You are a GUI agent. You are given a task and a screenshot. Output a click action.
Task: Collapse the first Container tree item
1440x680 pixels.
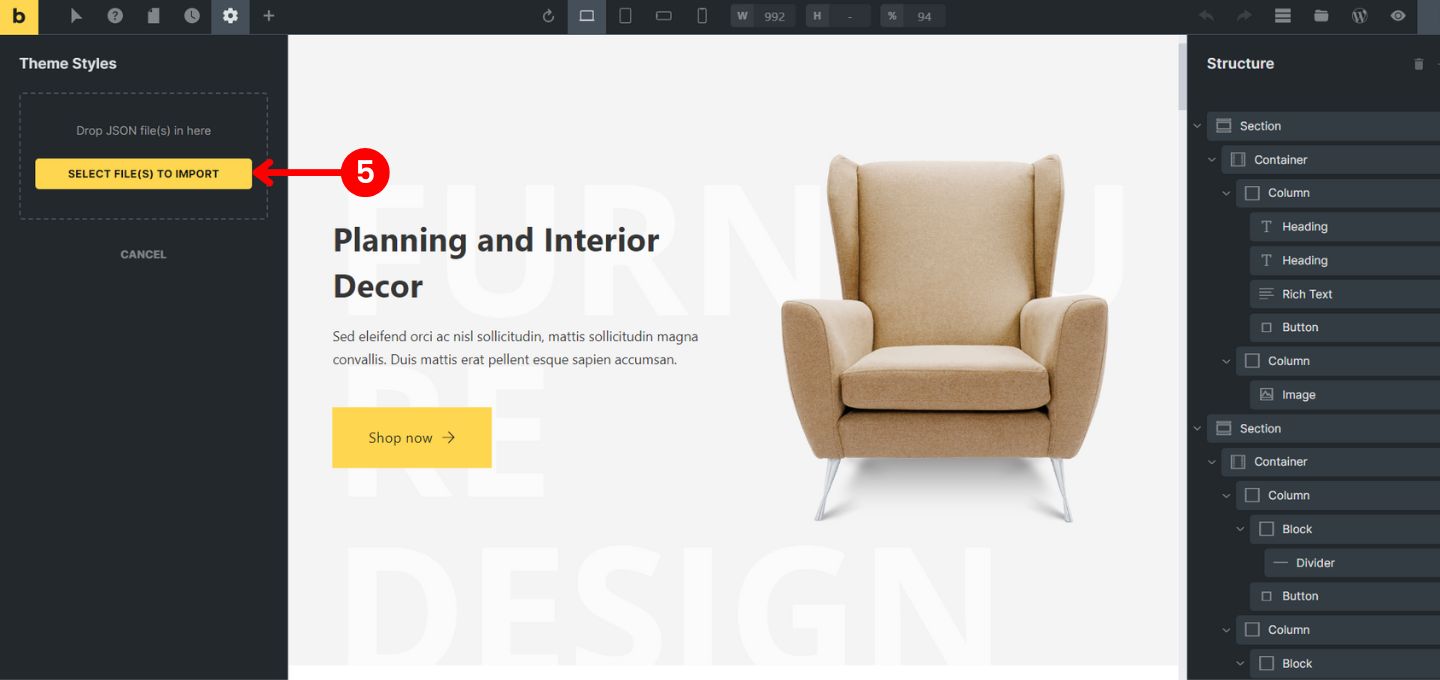tap(1212, 160)
